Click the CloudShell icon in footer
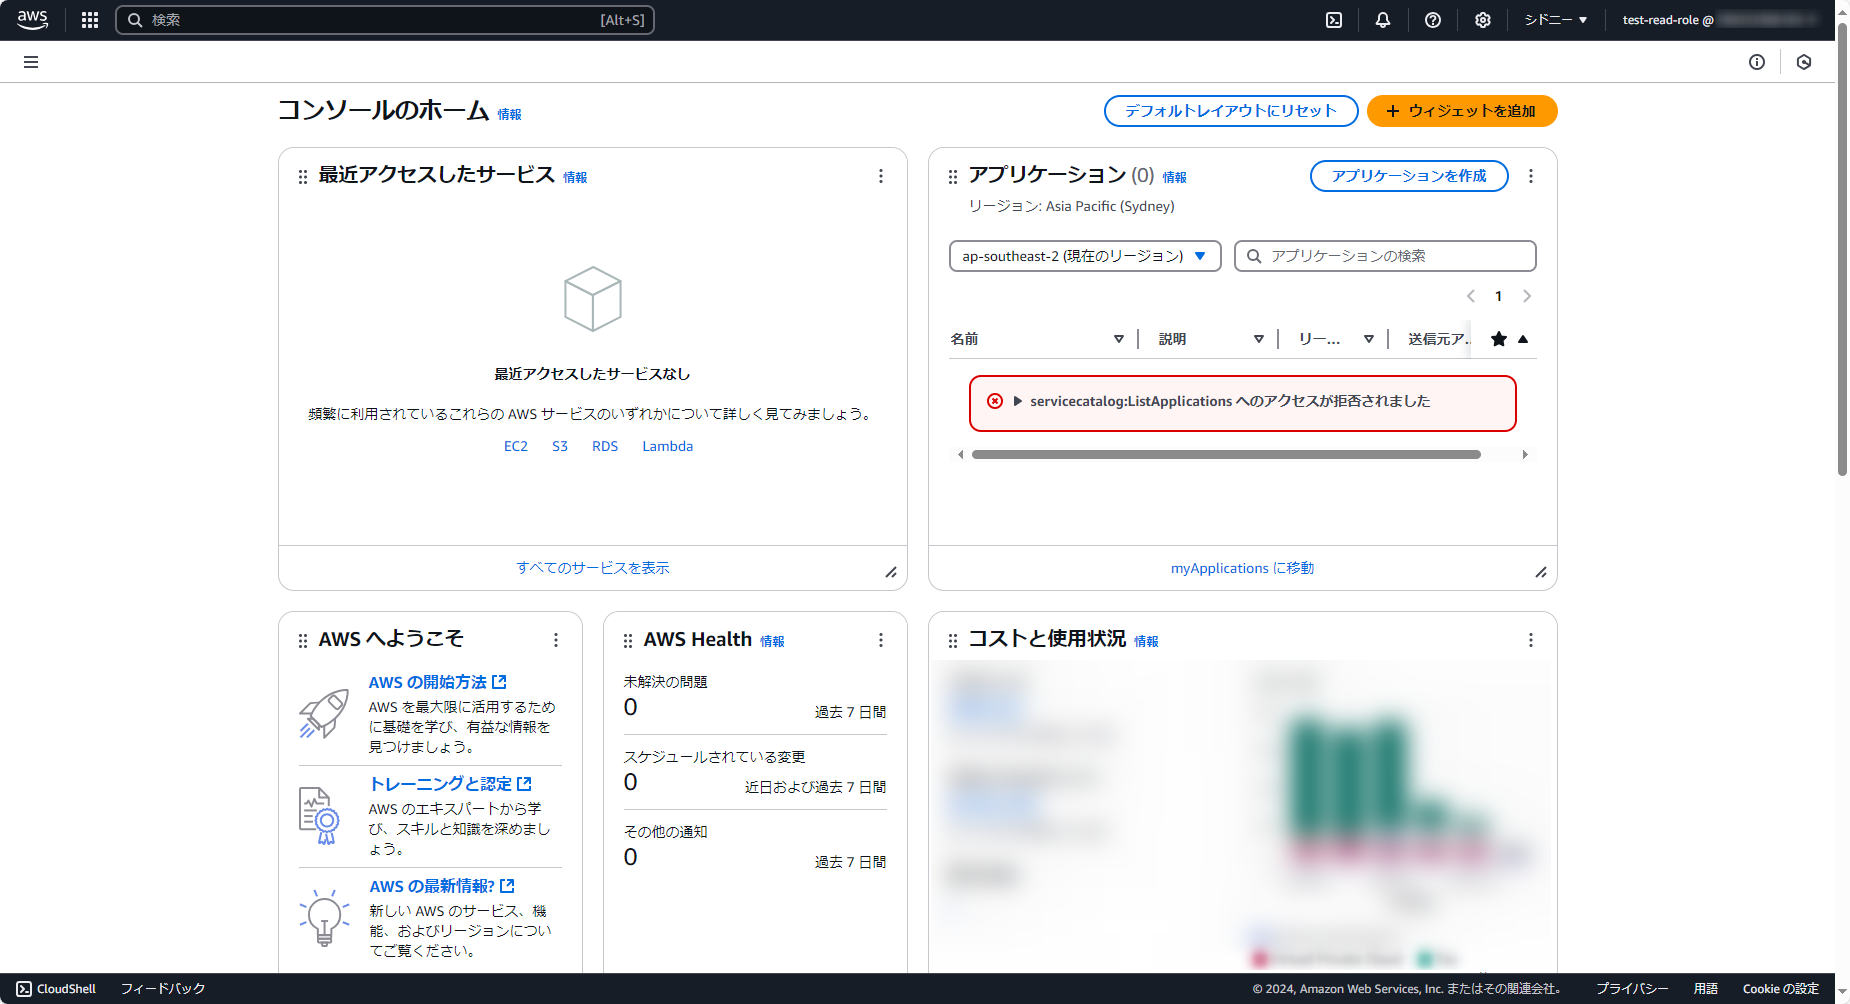 tap(24, 989)
